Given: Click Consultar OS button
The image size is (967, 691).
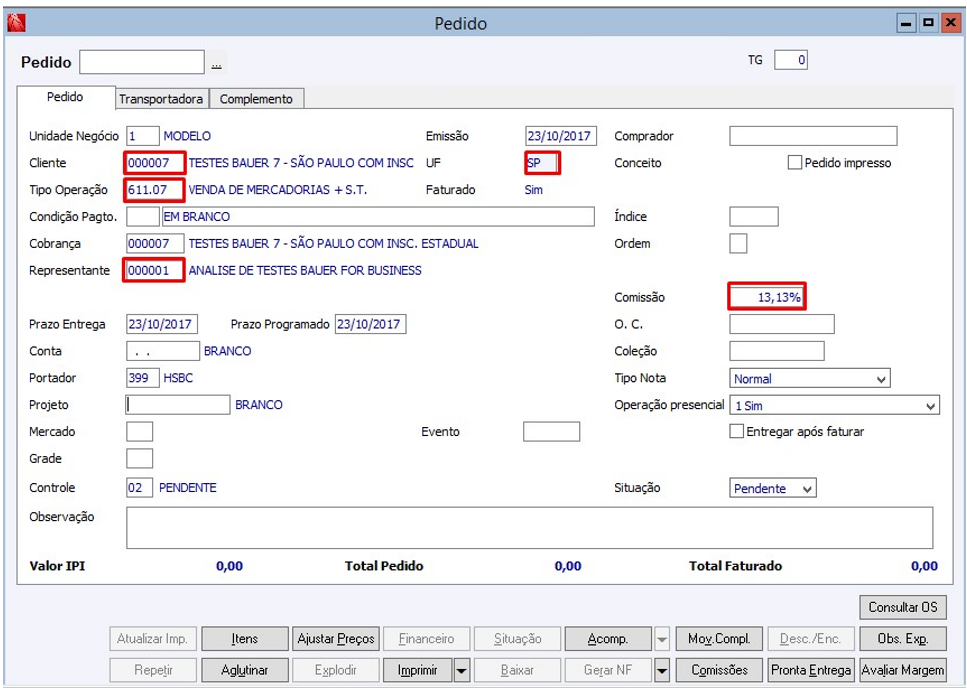Looking at the screenshot, I should coord(903,607).
